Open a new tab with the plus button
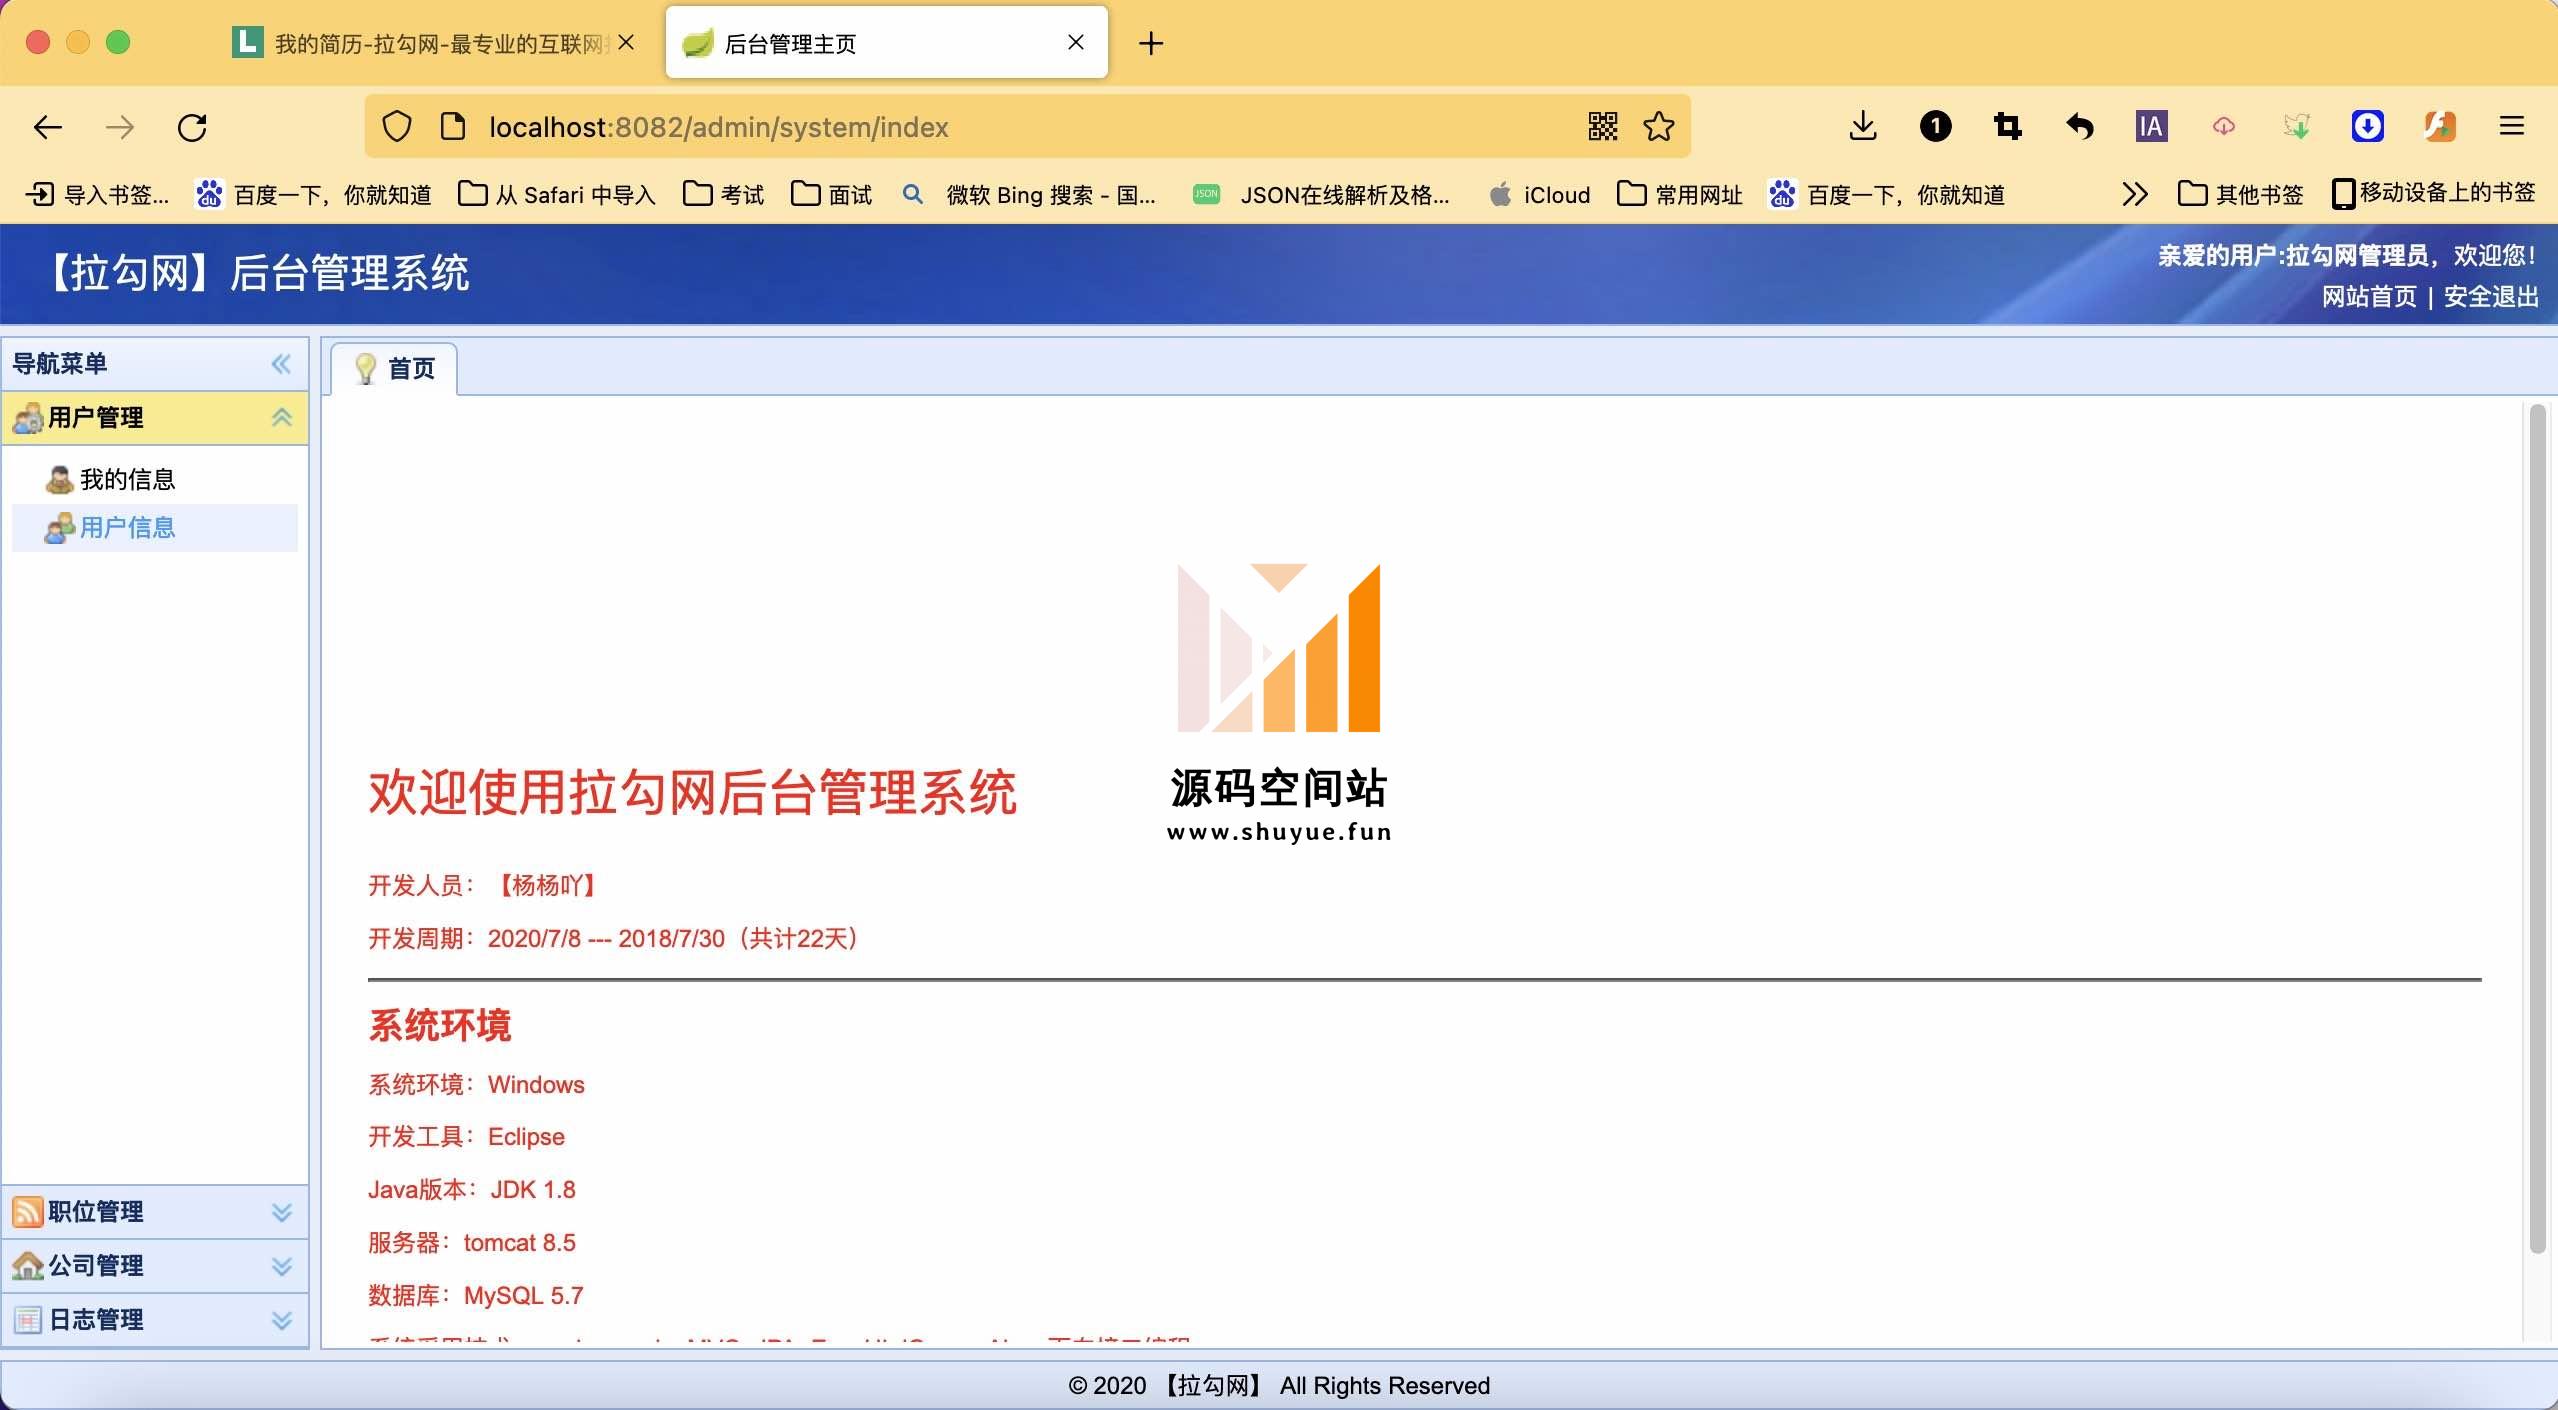The image size is (2558, 1410). (1151, 43)
